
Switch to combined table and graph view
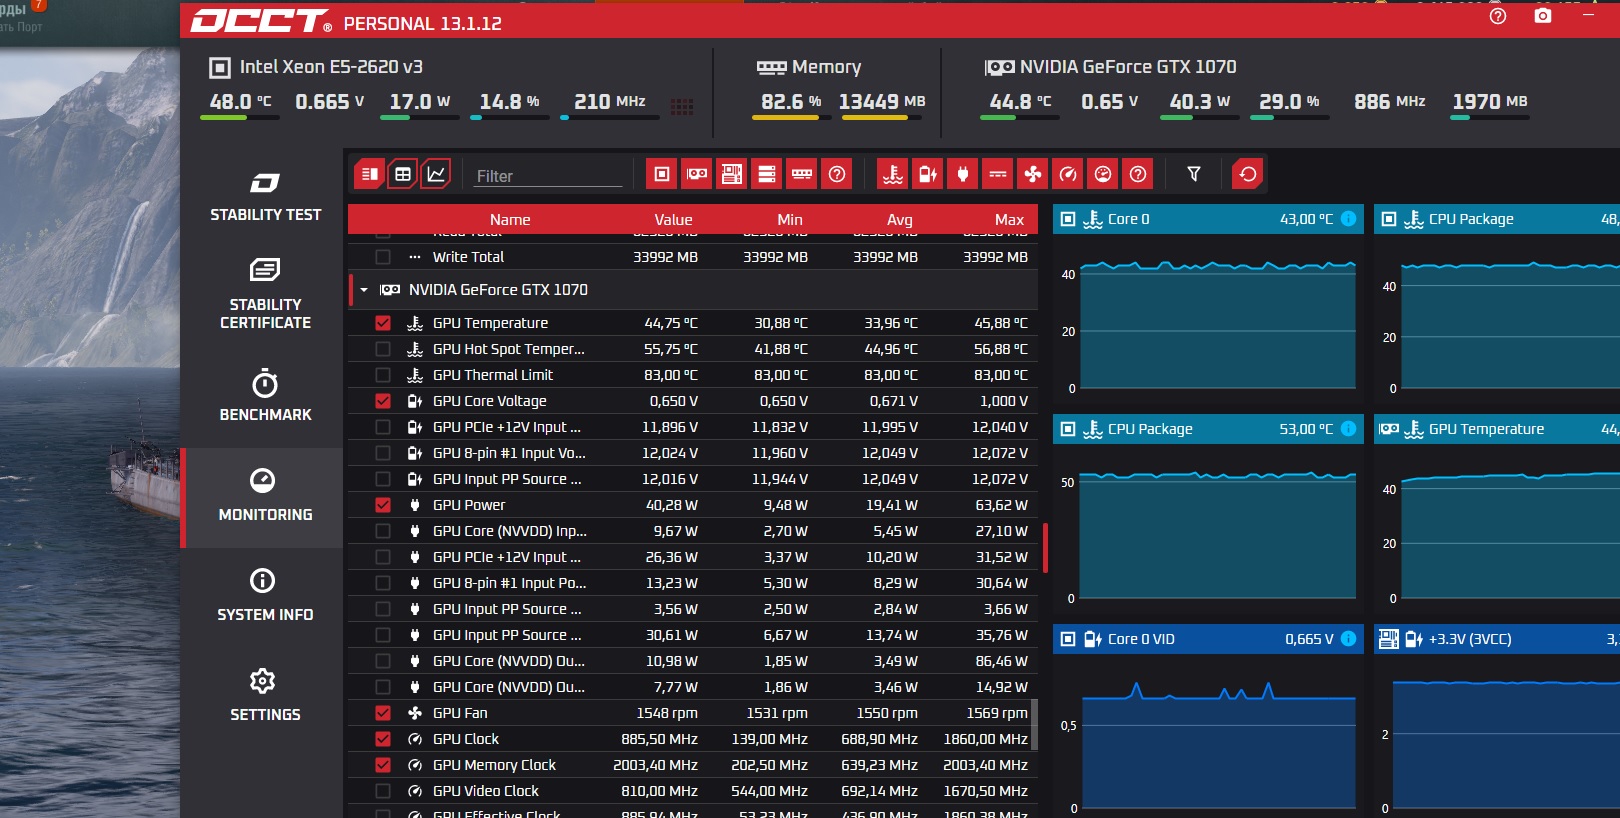coord(369,174)
